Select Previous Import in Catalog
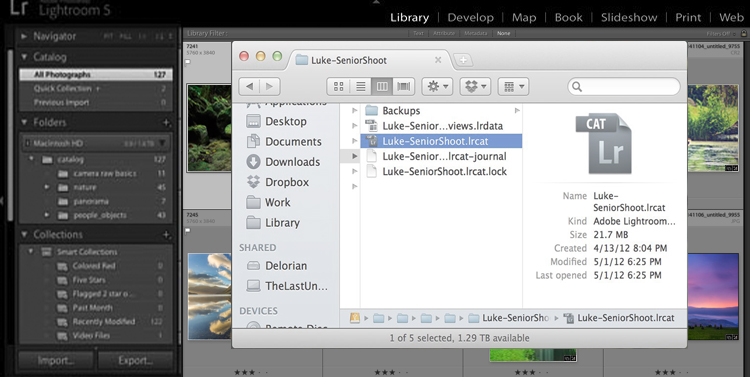Image resolution: width=750 pixels, height=377 pixels. pos(96,102)
